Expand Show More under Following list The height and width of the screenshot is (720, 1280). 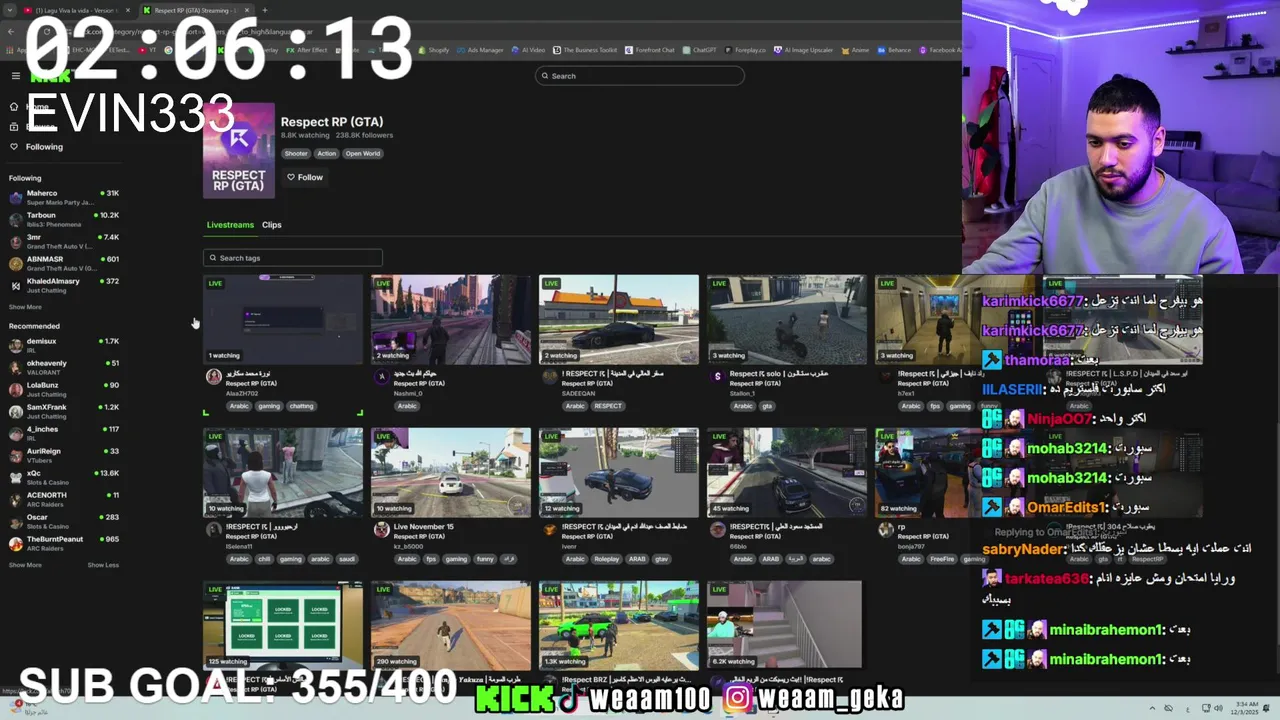click(x=25, y=307)
